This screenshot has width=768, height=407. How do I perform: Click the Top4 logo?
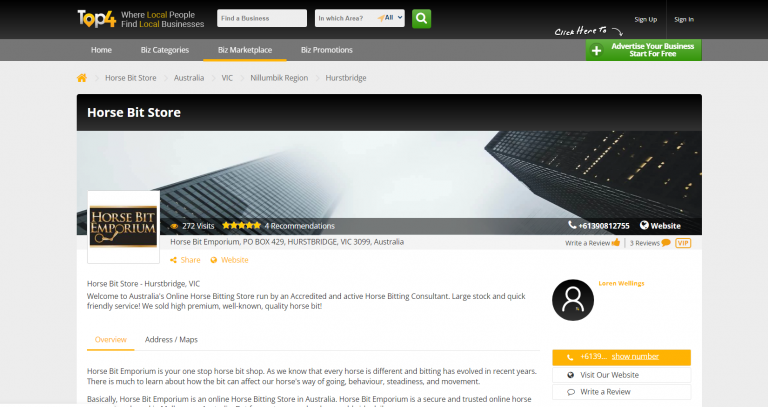pos(97,18)
